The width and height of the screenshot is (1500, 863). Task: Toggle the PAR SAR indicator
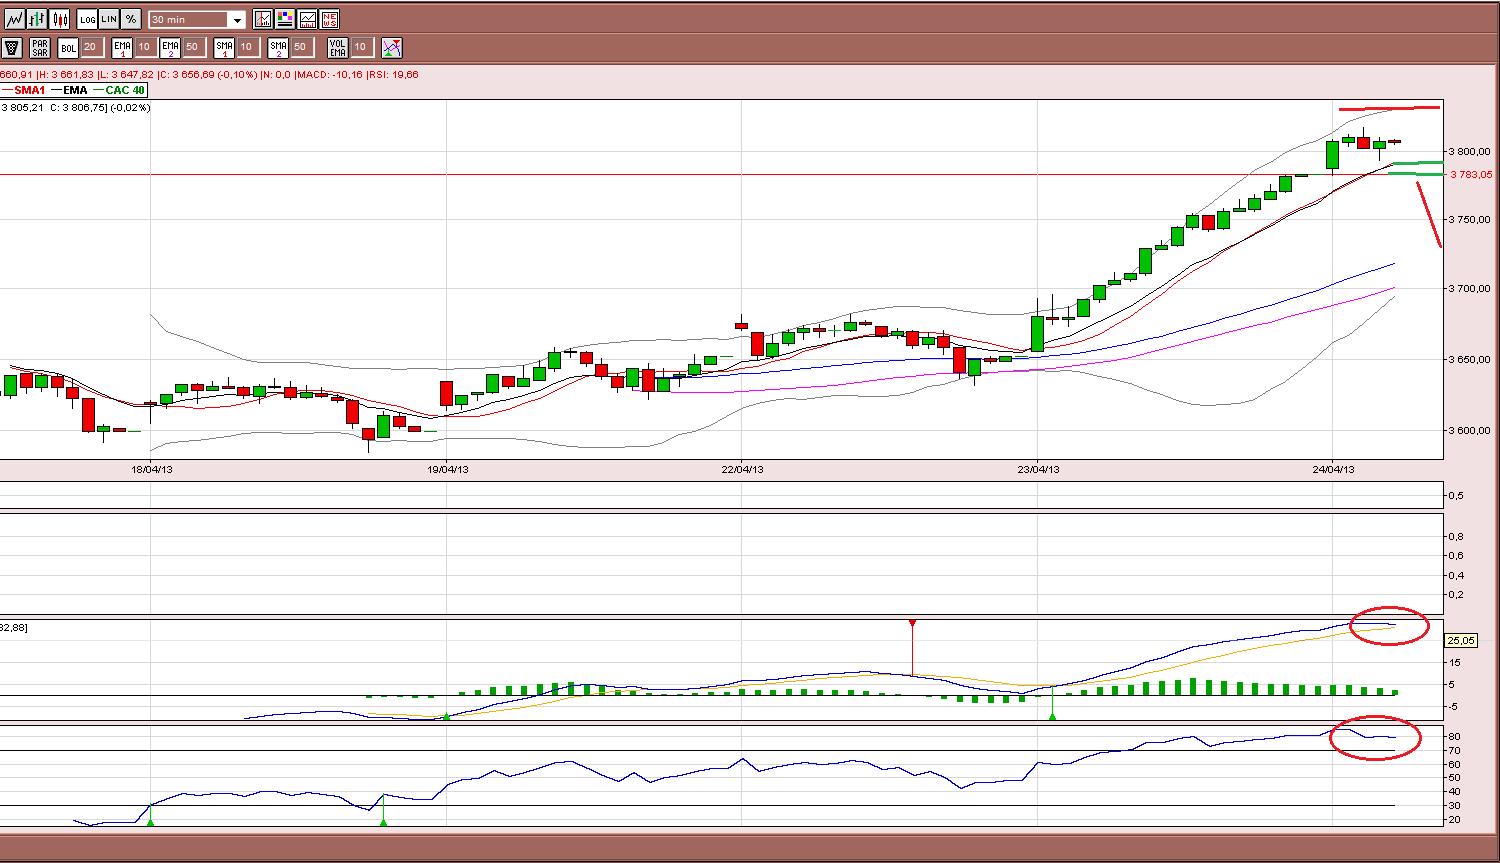pos(40,47)
